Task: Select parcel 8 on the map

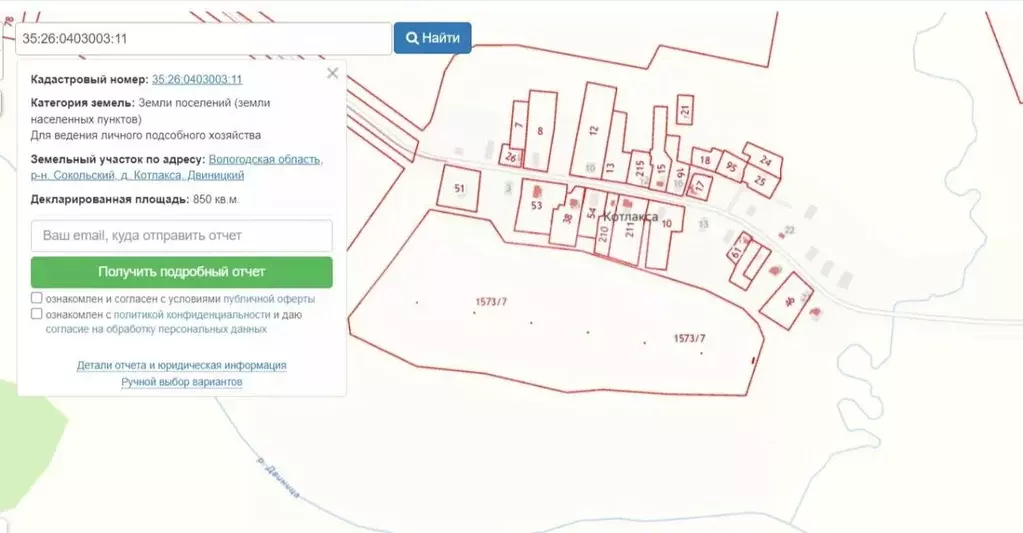Action: click(541, 131)
